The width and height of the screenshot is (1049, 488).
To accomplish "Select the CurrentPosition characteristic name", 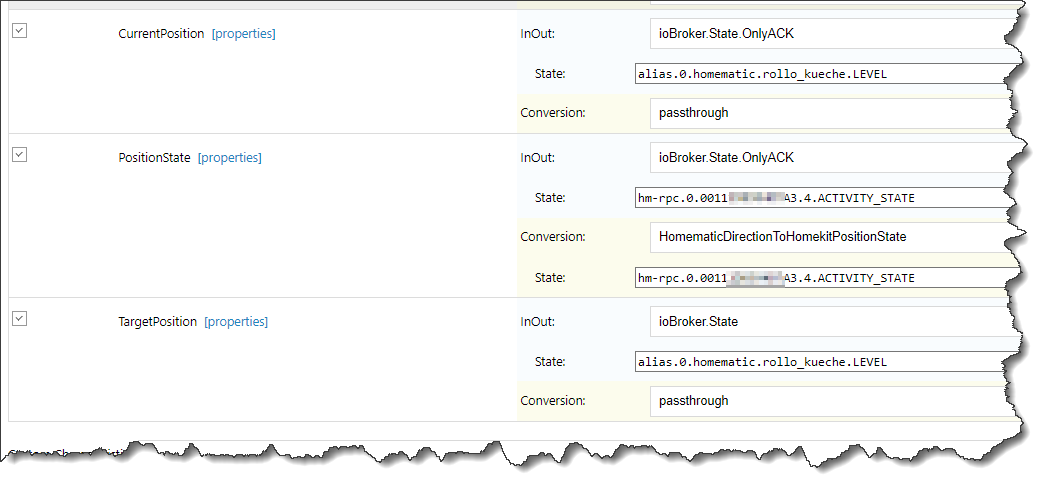I will (161, 33).
